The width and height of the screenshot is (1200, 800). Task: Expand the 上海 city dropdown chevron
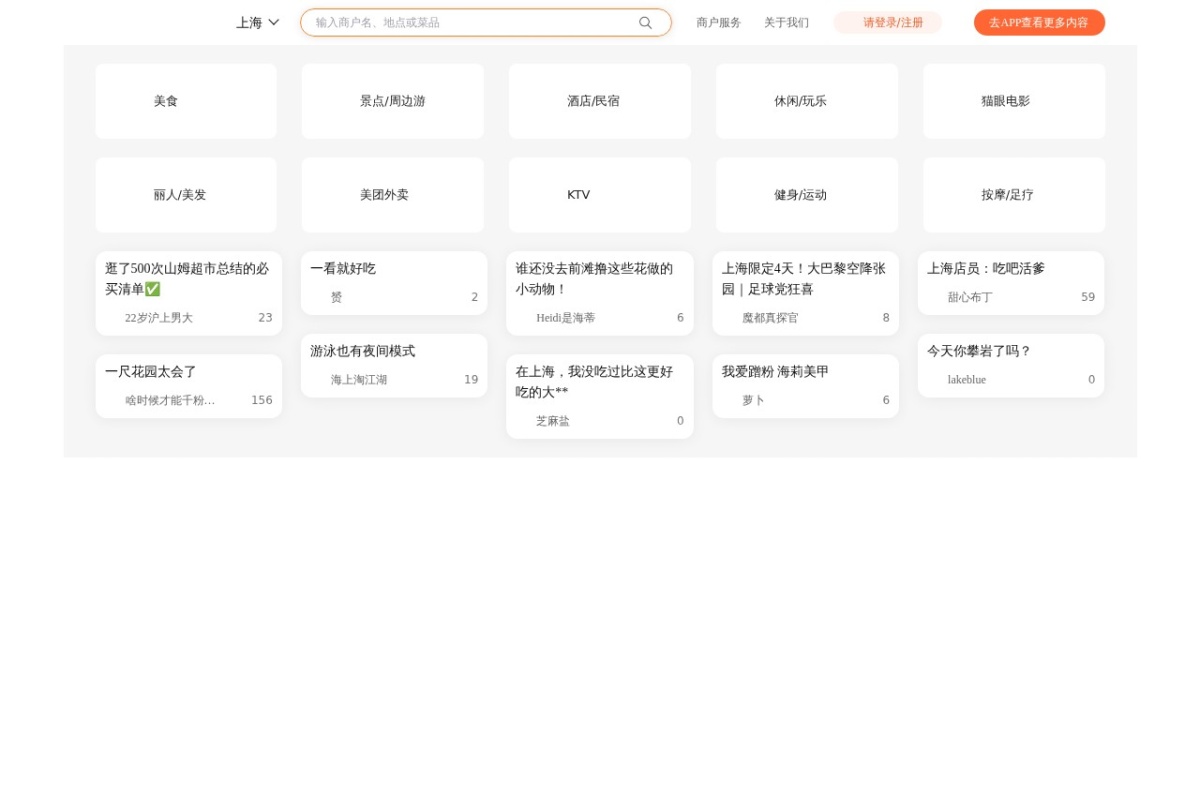[274, 23]
